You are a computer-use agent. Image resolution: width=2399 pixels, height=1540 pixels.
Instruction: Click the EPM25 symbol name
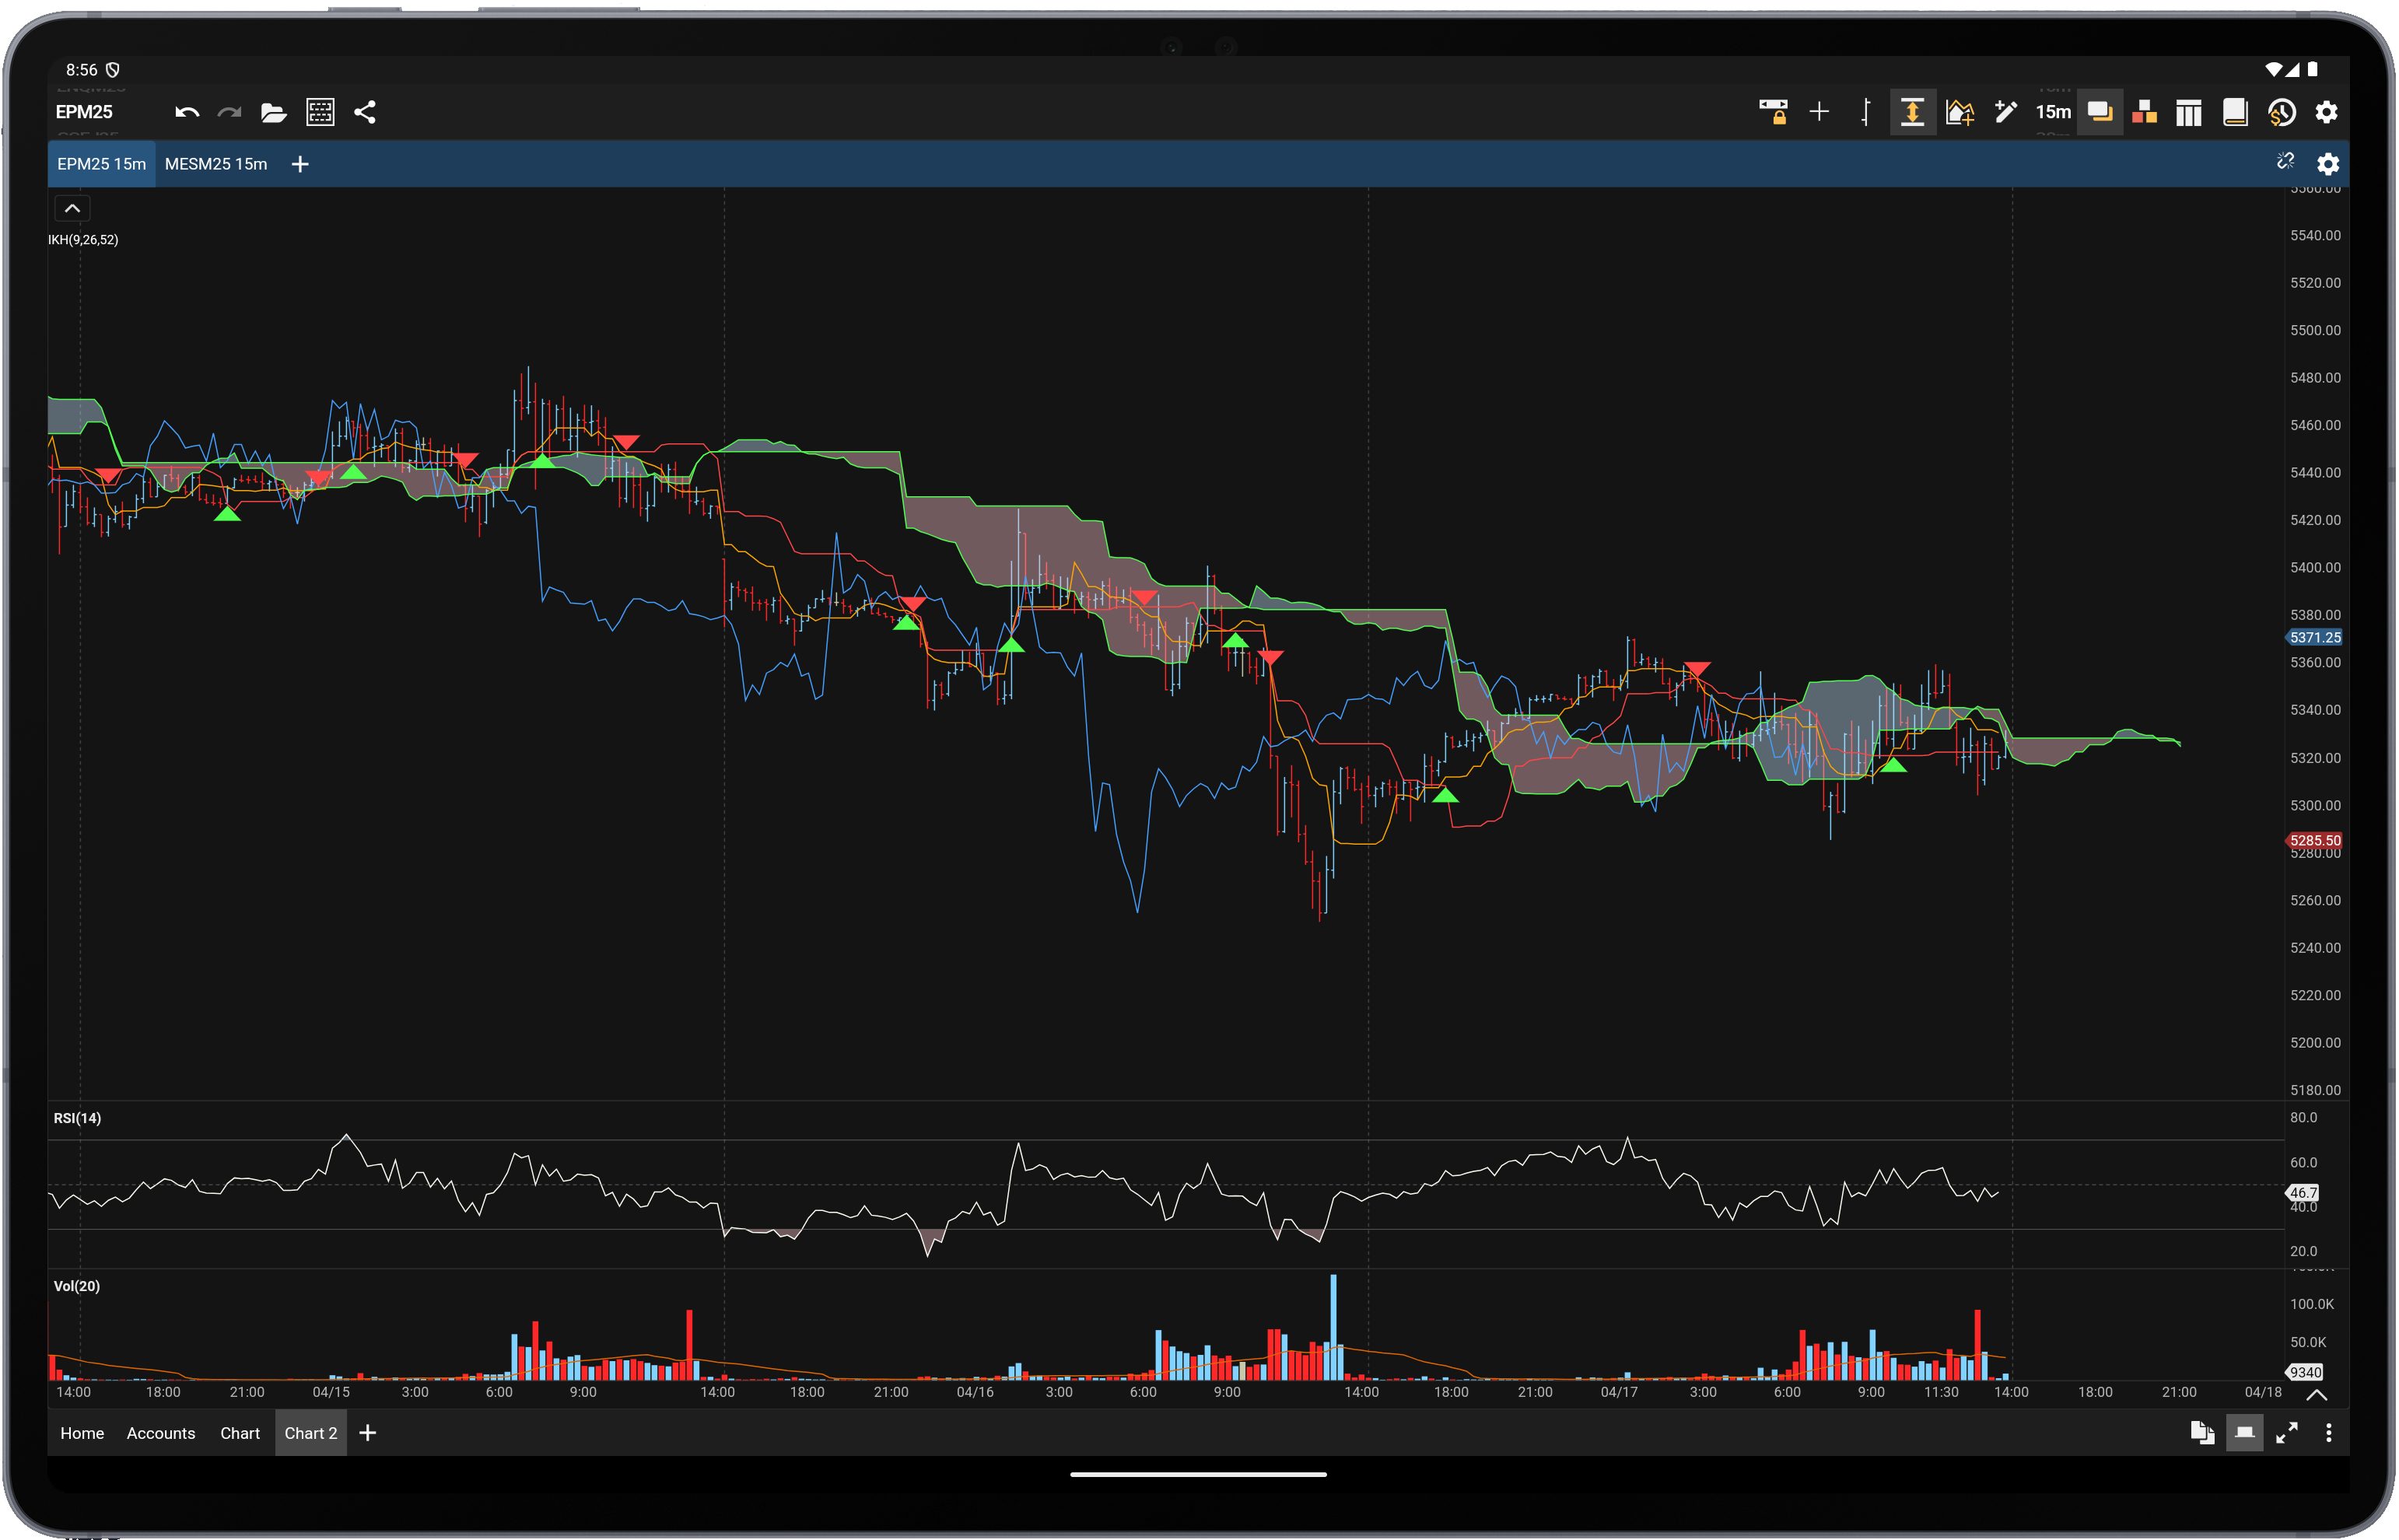click(84, 112)
